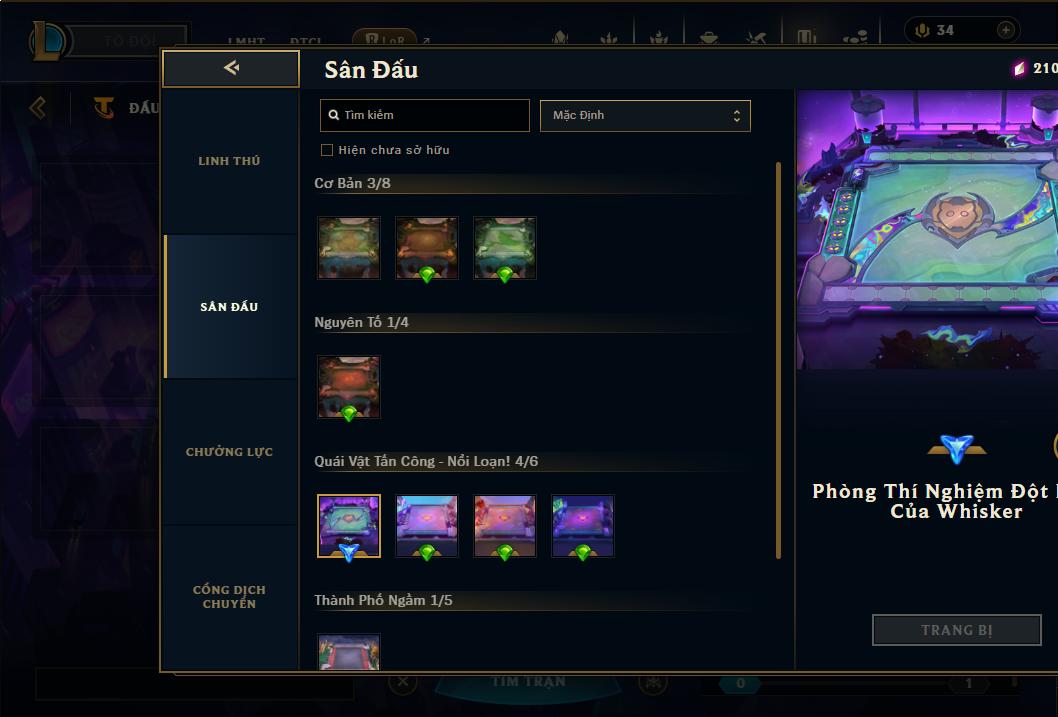Select the Thành Phố Ngầm arena thumbnail
The width and height of the screenshot is (1058, 717).
[x=349, y=652]
